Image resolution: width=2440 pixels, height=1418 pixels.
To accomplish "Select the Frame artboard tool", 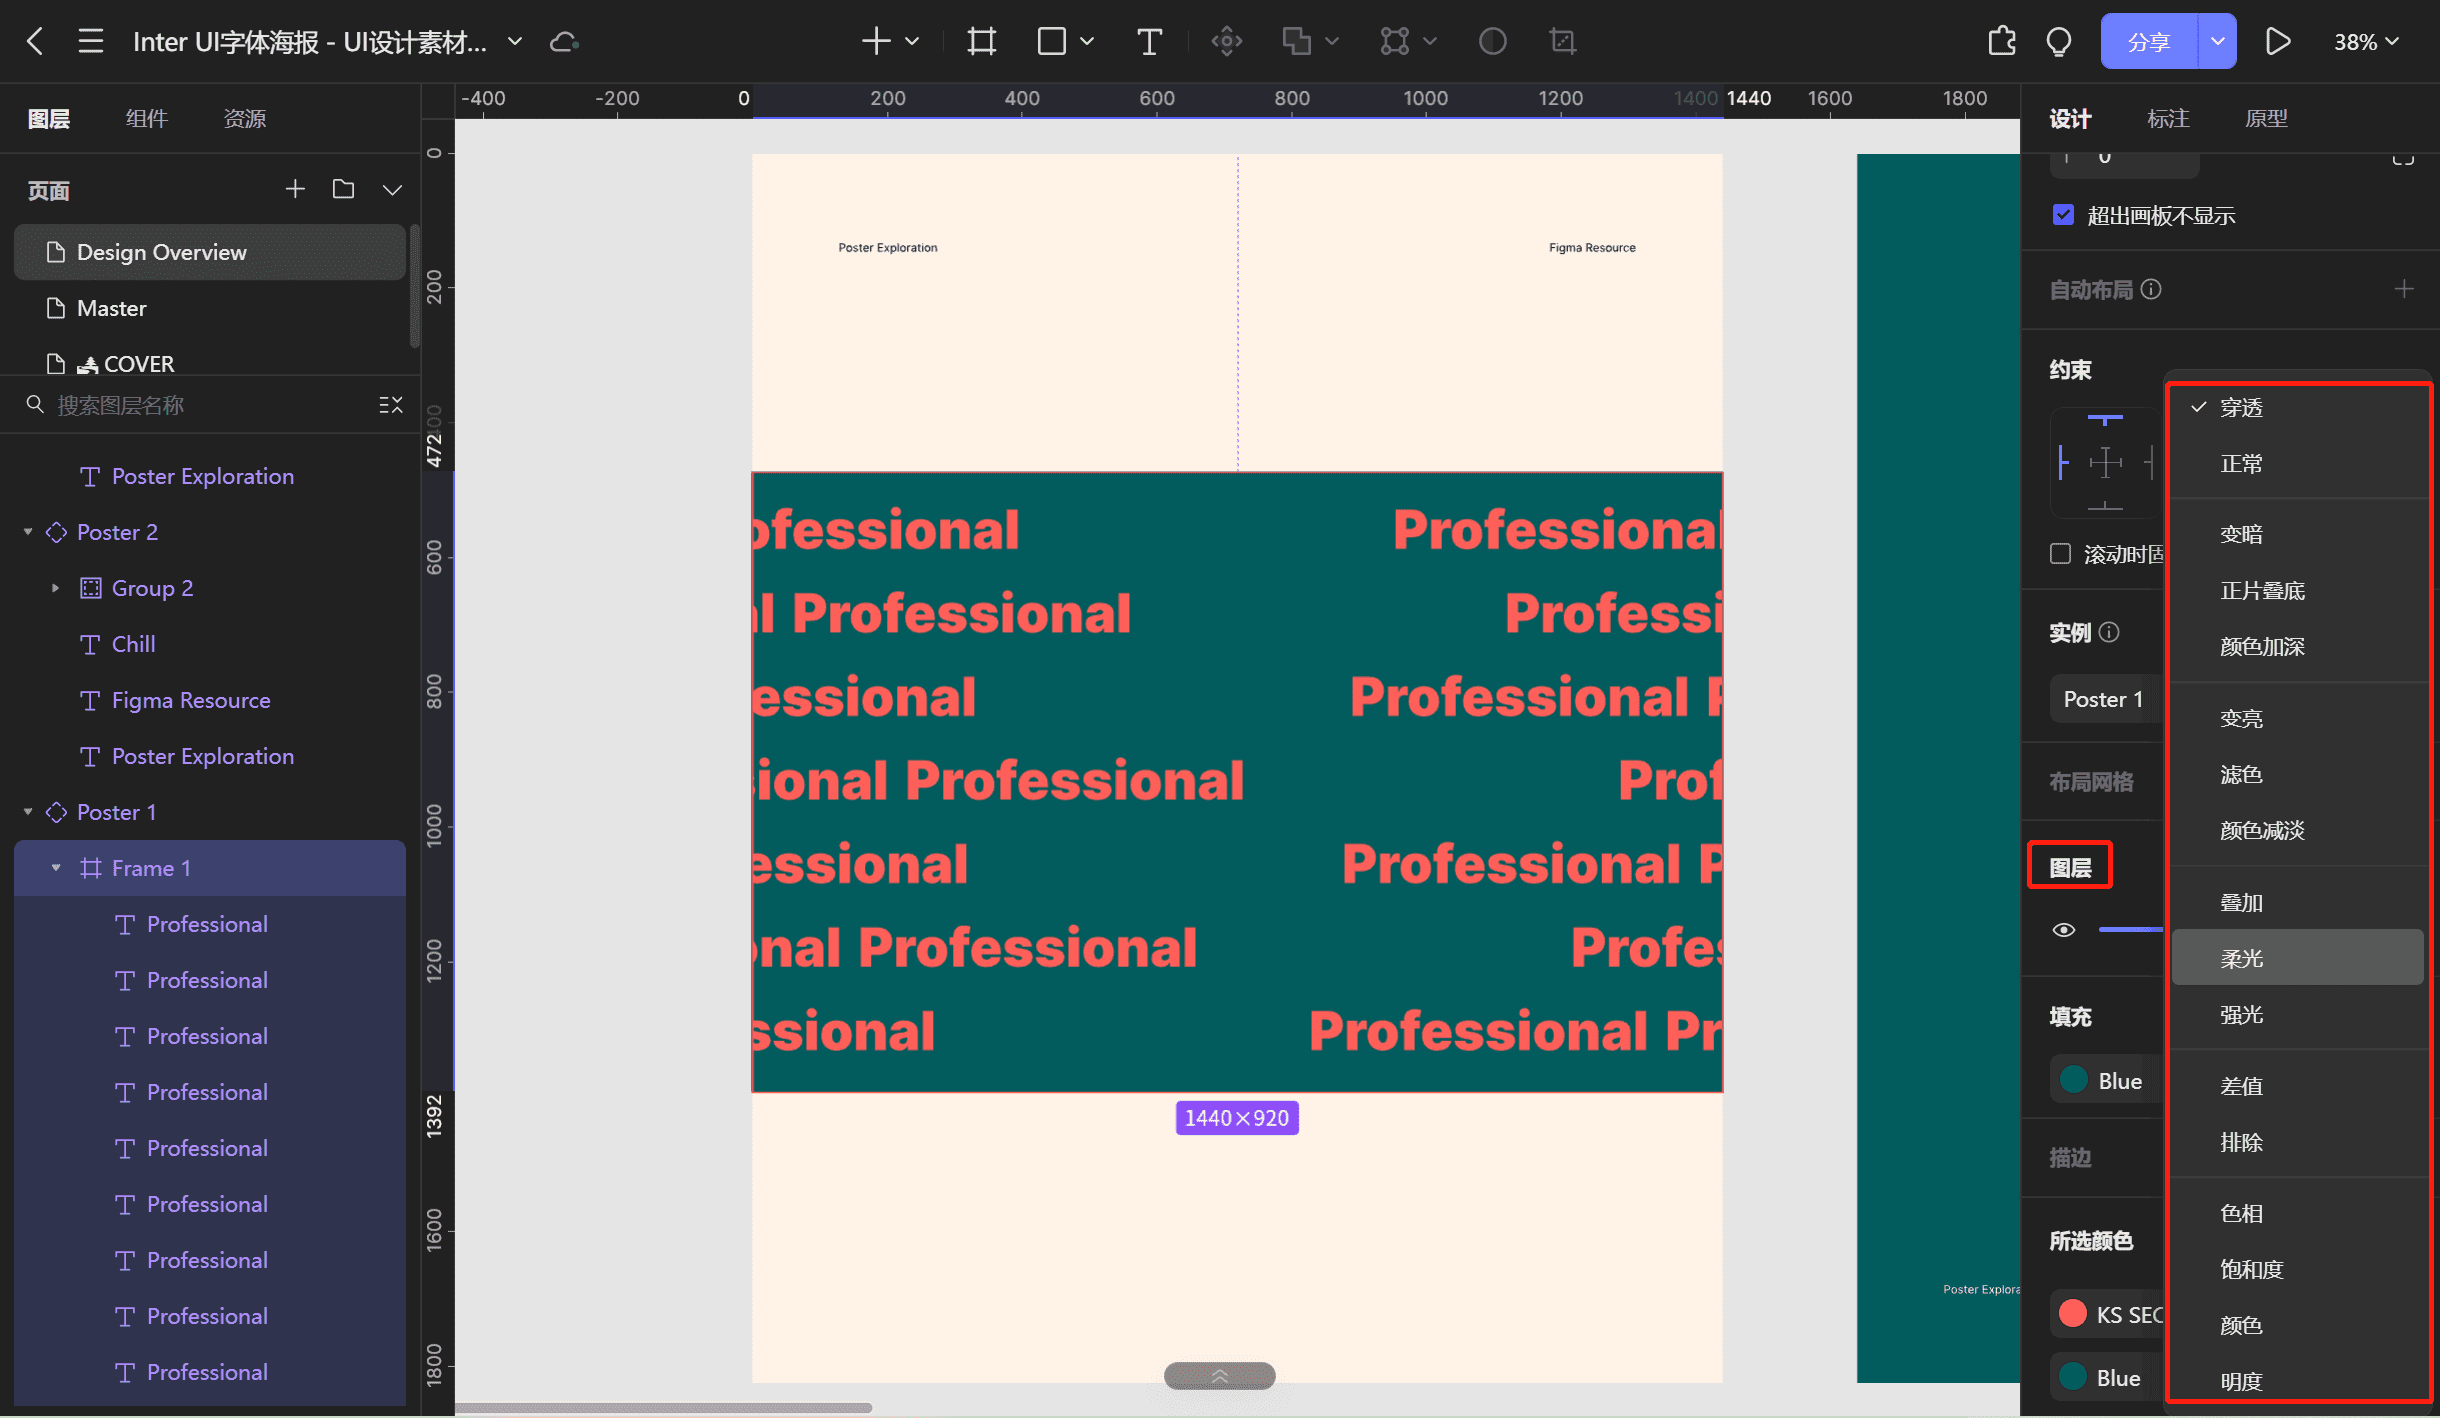I will pyautogui.click(x=982, y=41).
